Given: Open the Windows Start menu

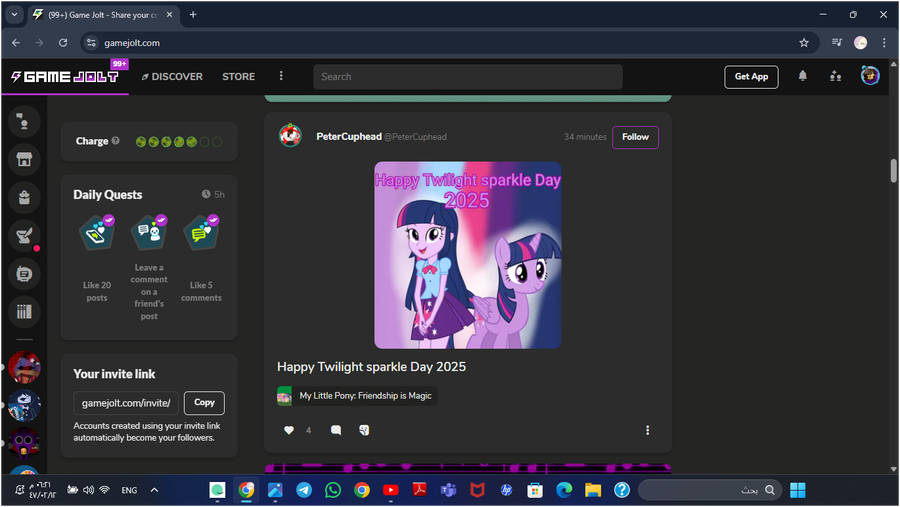Looking at the screenshot, I should 798,490.
